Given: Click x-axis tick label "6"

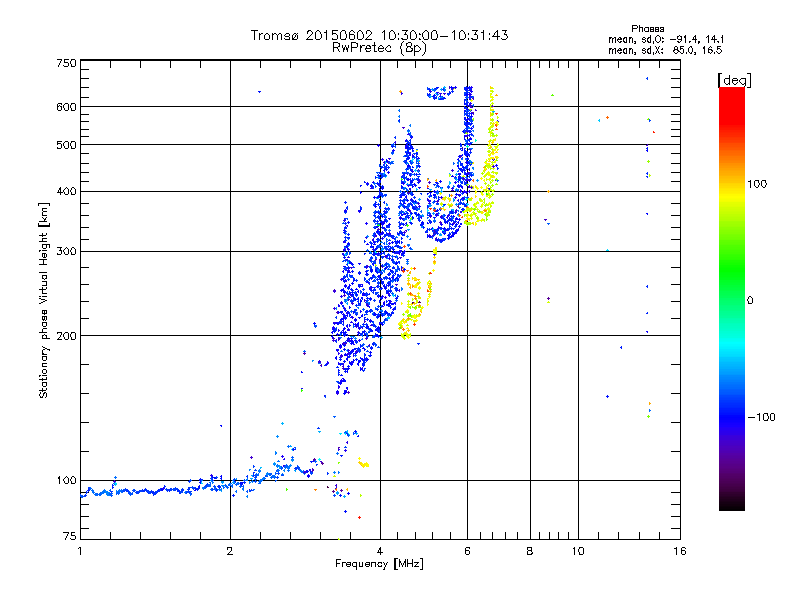Looking at the screenshot, I should tap(467, 551).
